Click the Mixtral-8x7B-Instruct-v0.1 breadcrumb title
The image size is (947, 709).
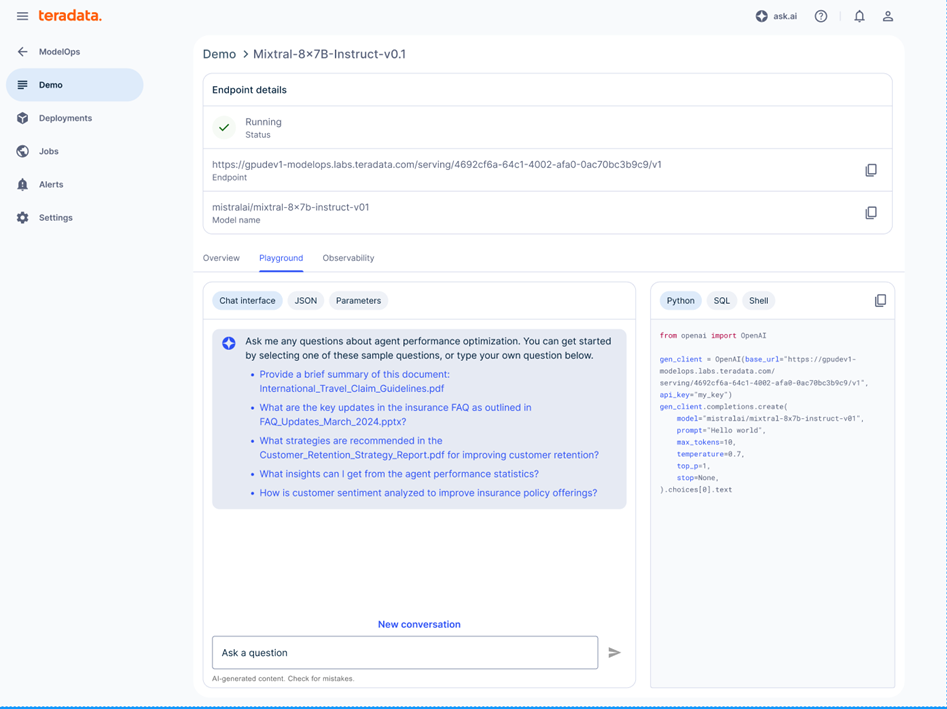click(329, 54)
